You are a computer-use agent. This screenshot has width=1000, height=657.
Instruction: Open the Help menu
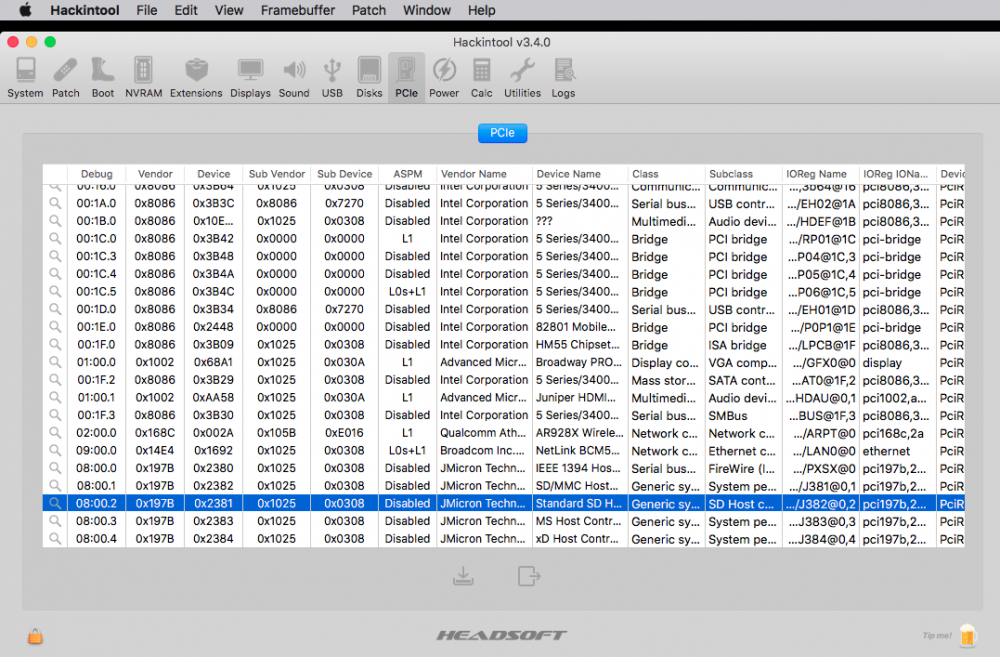[482, 10]
